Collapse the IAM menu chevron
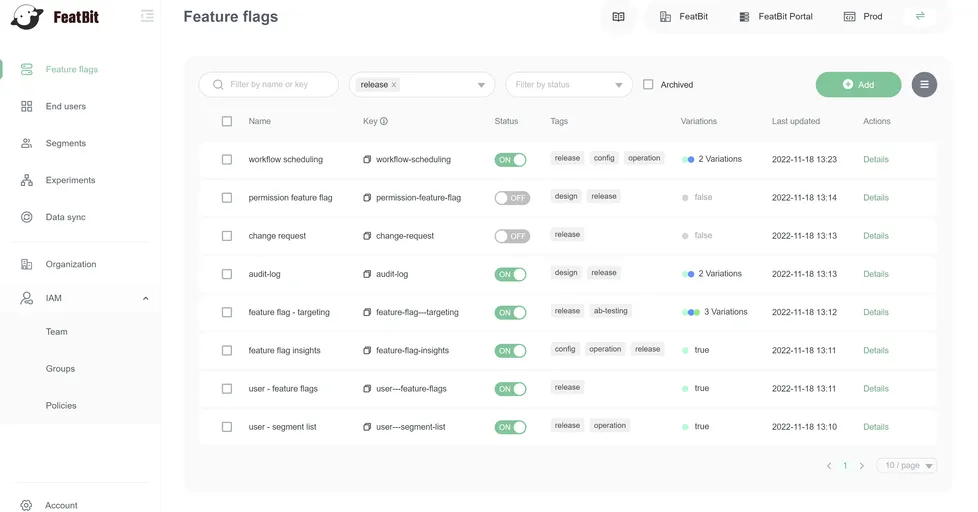The height and width of the screenshot is (512, 978). 145,299
